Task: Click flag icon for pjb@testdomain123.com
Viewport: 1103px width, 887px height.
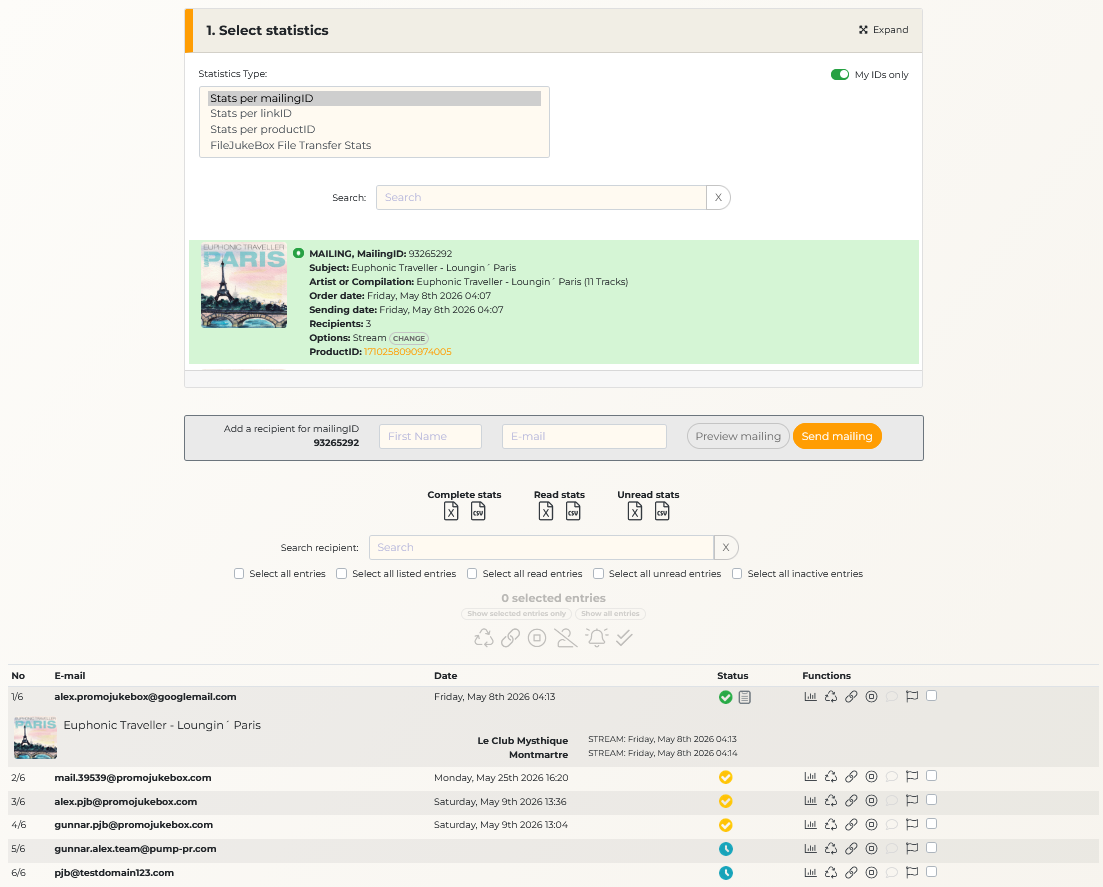Action: click(912, 872)
